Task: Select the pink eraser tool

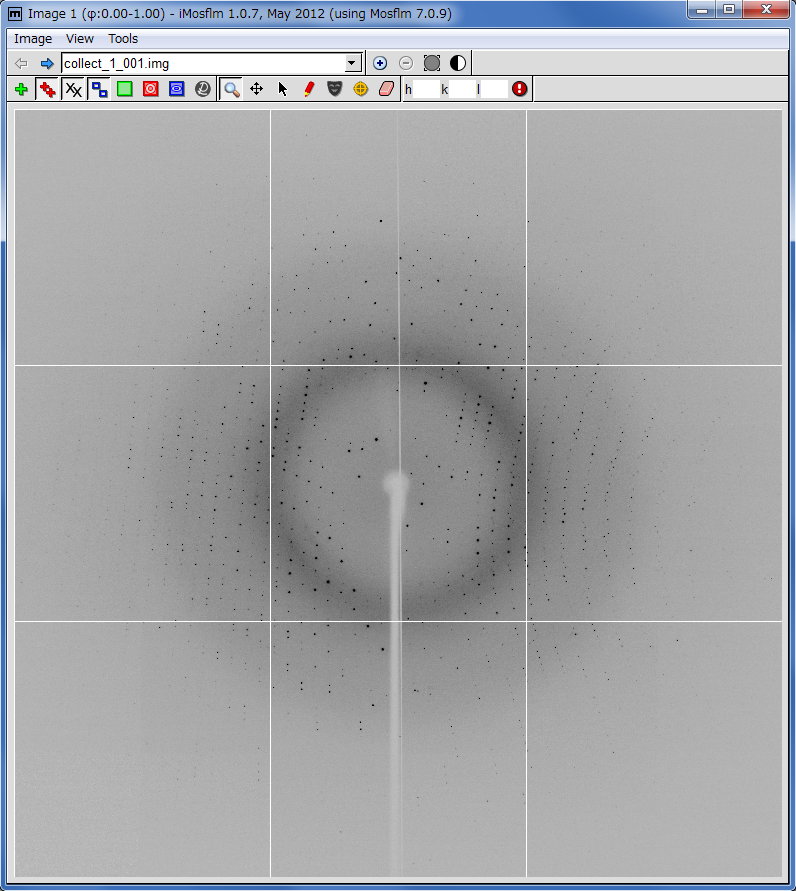Action: pos(388,89)
